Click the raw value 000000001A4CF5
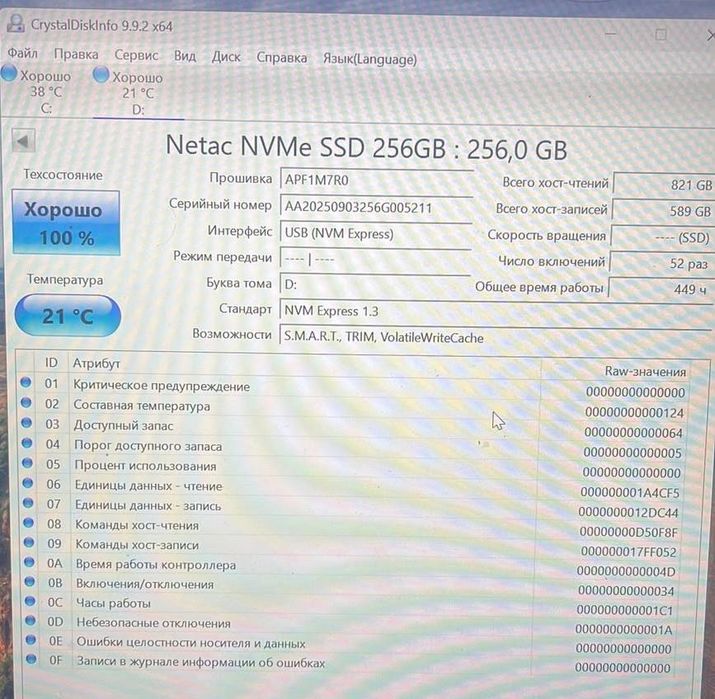 (x=630, y=492)
